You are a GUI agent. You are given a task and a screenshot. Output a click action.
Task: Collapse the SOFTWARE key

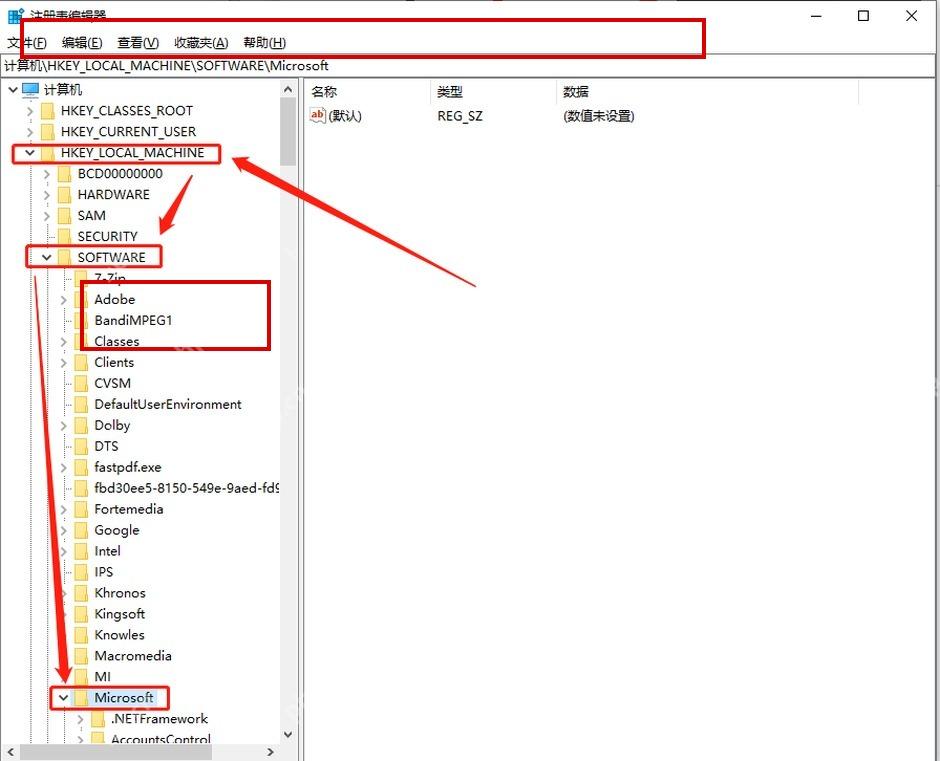click(46, 257)
